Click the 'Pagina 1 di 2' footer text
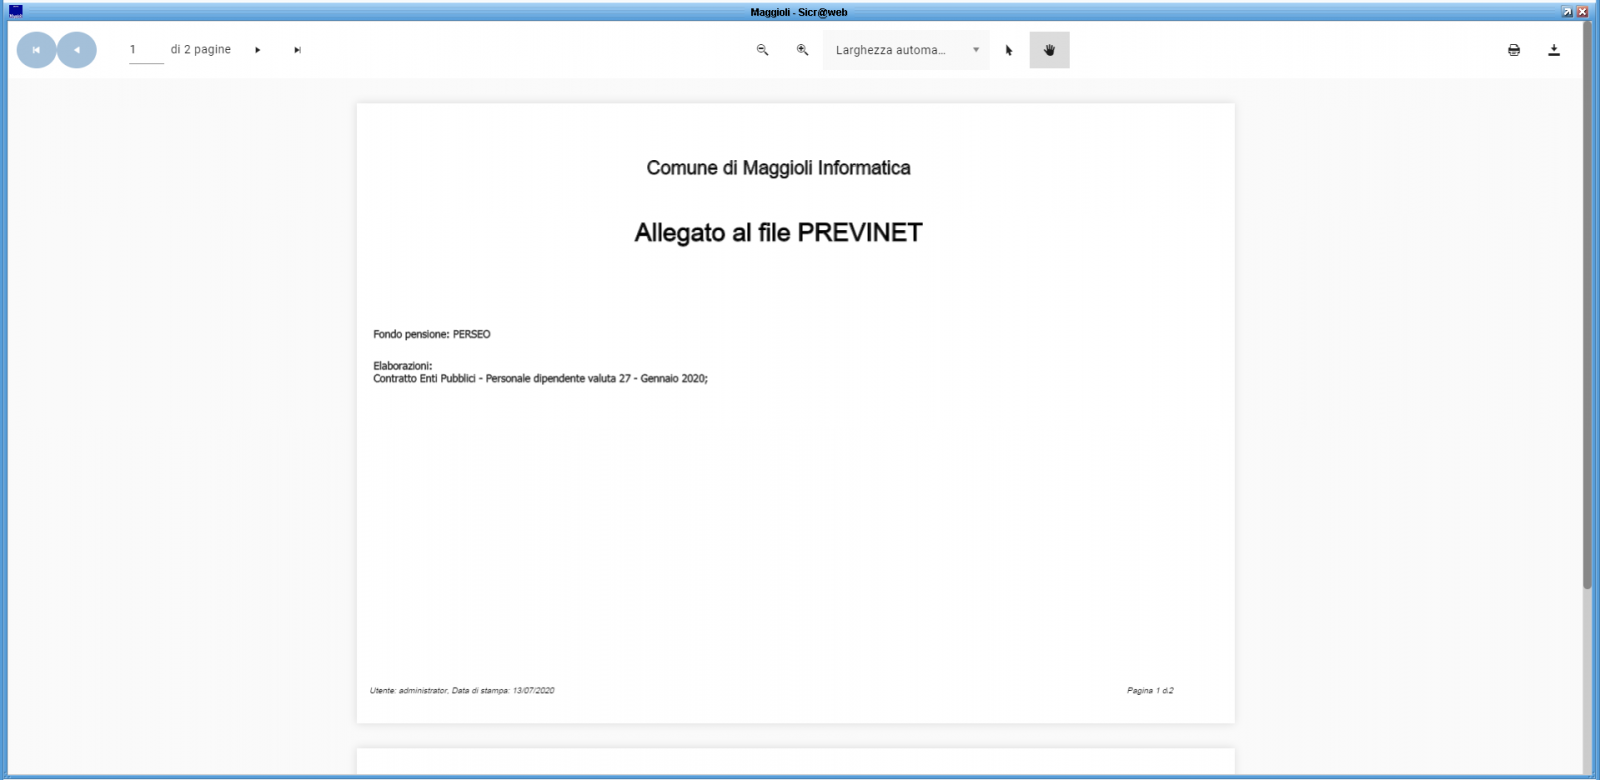1600x780 pixels. tap(1150, 691)
